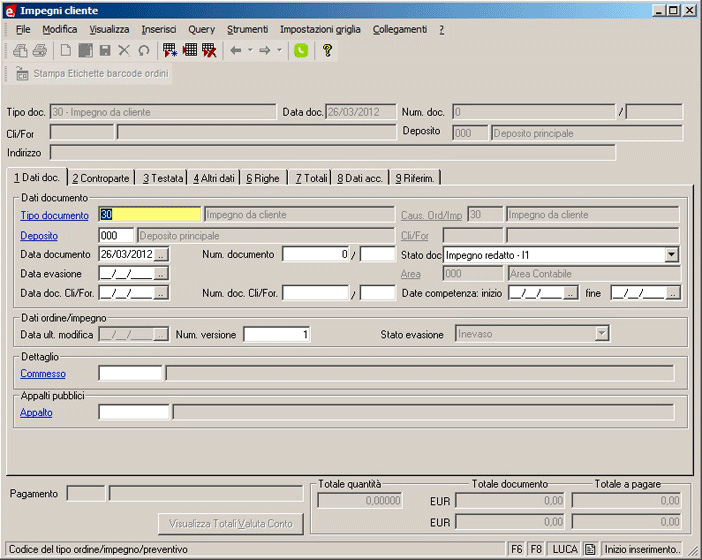
Task: Click the Caus. Ord/Imp link
Action: click(431, 215)
